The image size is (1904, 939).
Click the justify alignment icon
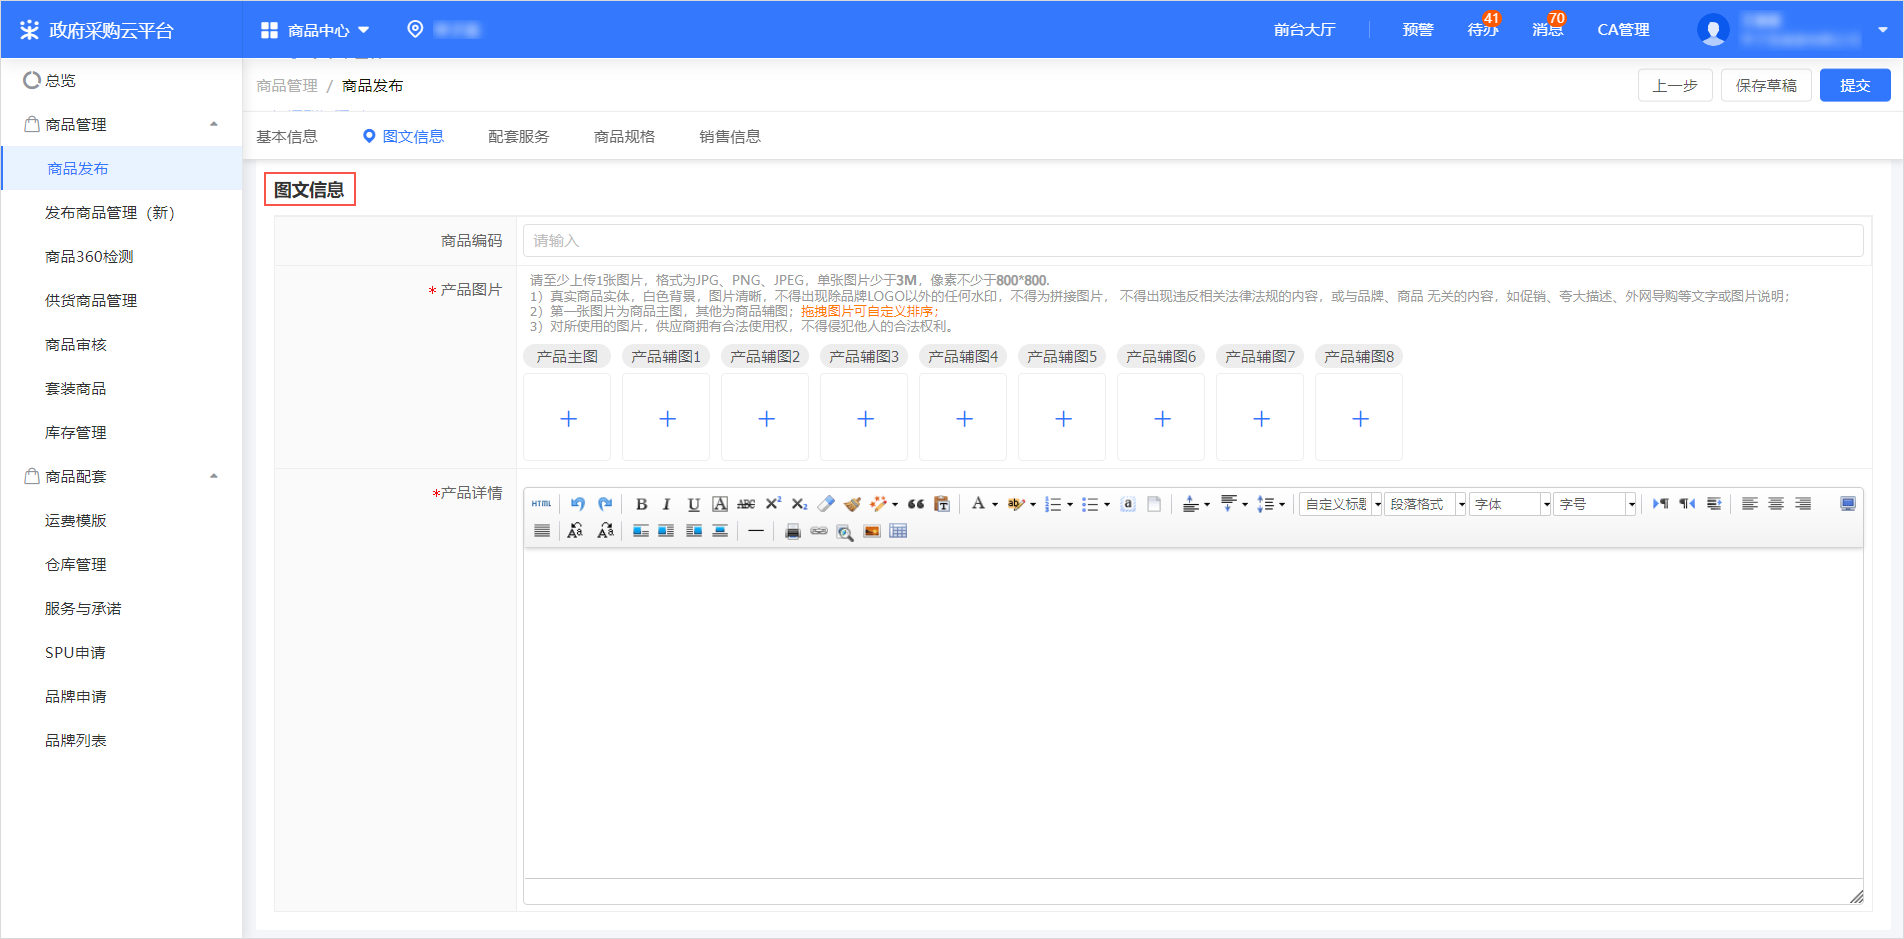click(541, 531)
